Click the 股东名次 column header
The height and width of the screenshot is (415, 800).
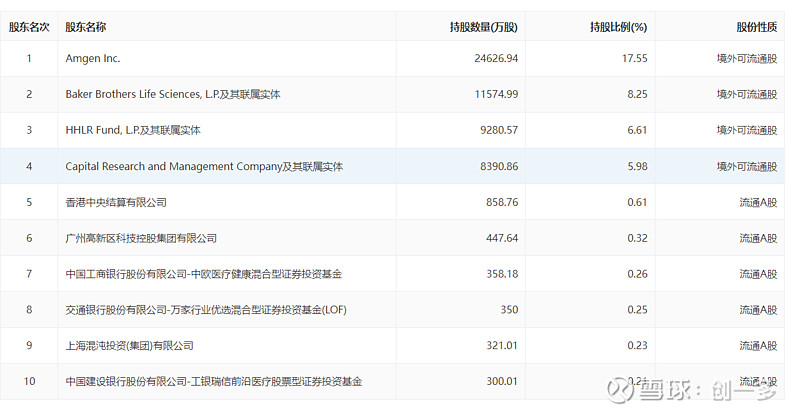coord(29,27)
